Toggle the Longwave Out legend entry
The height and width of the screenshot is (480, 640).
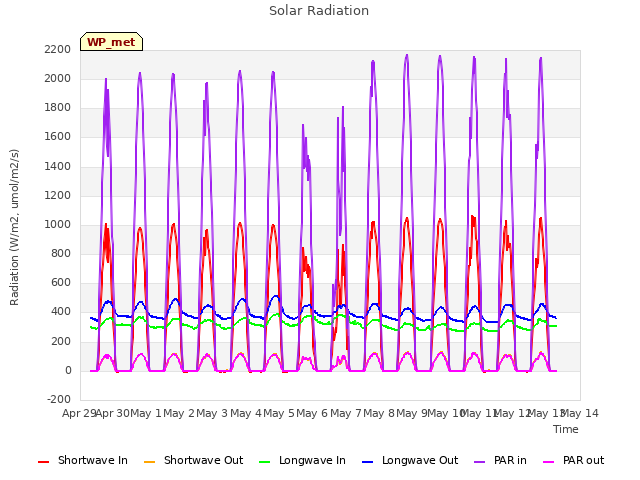click(x=410, y=460)
